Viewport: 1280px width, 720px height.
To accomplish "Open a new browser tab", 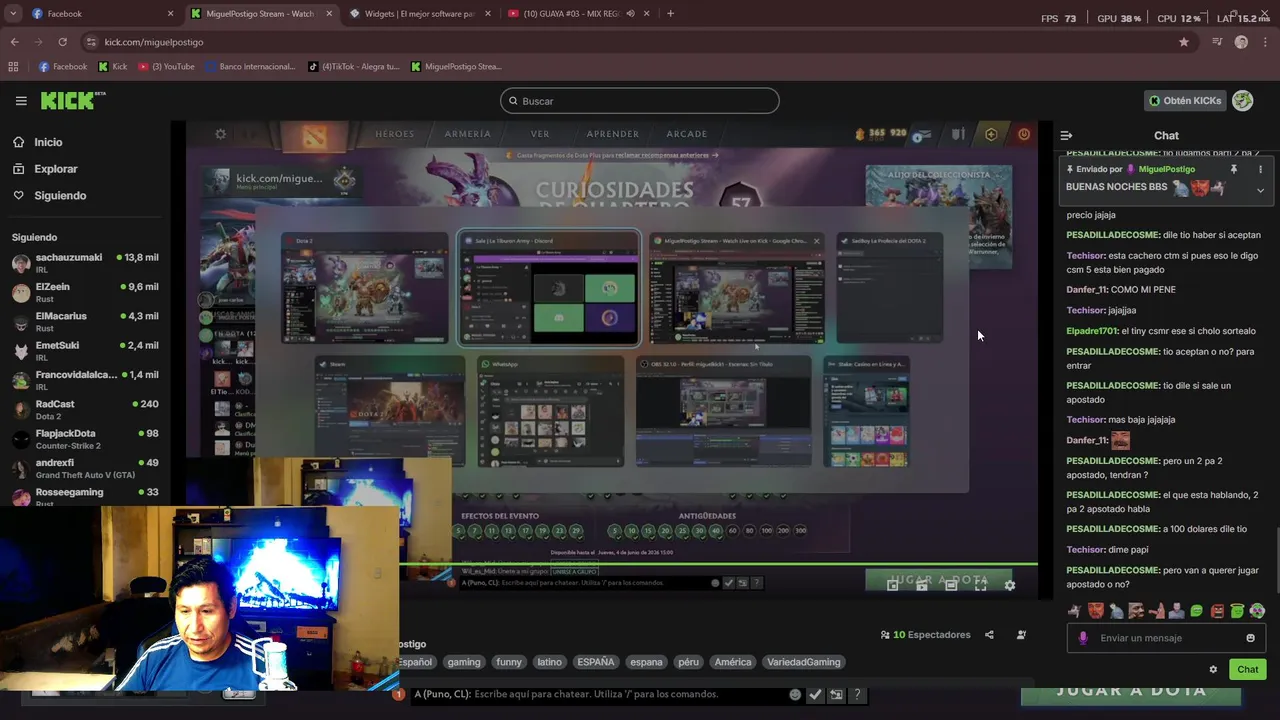I will [670, 14].
